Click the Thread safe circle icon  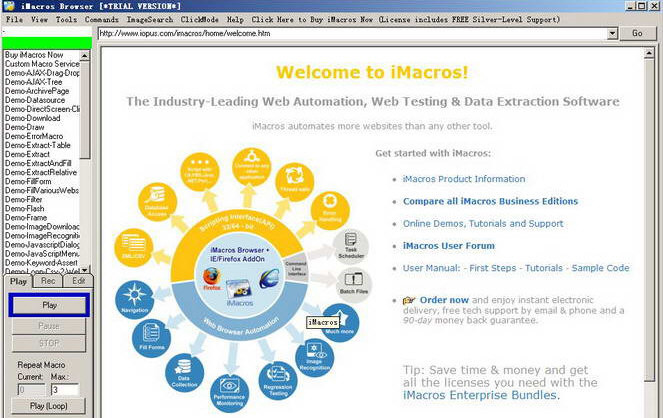point(294,181)
